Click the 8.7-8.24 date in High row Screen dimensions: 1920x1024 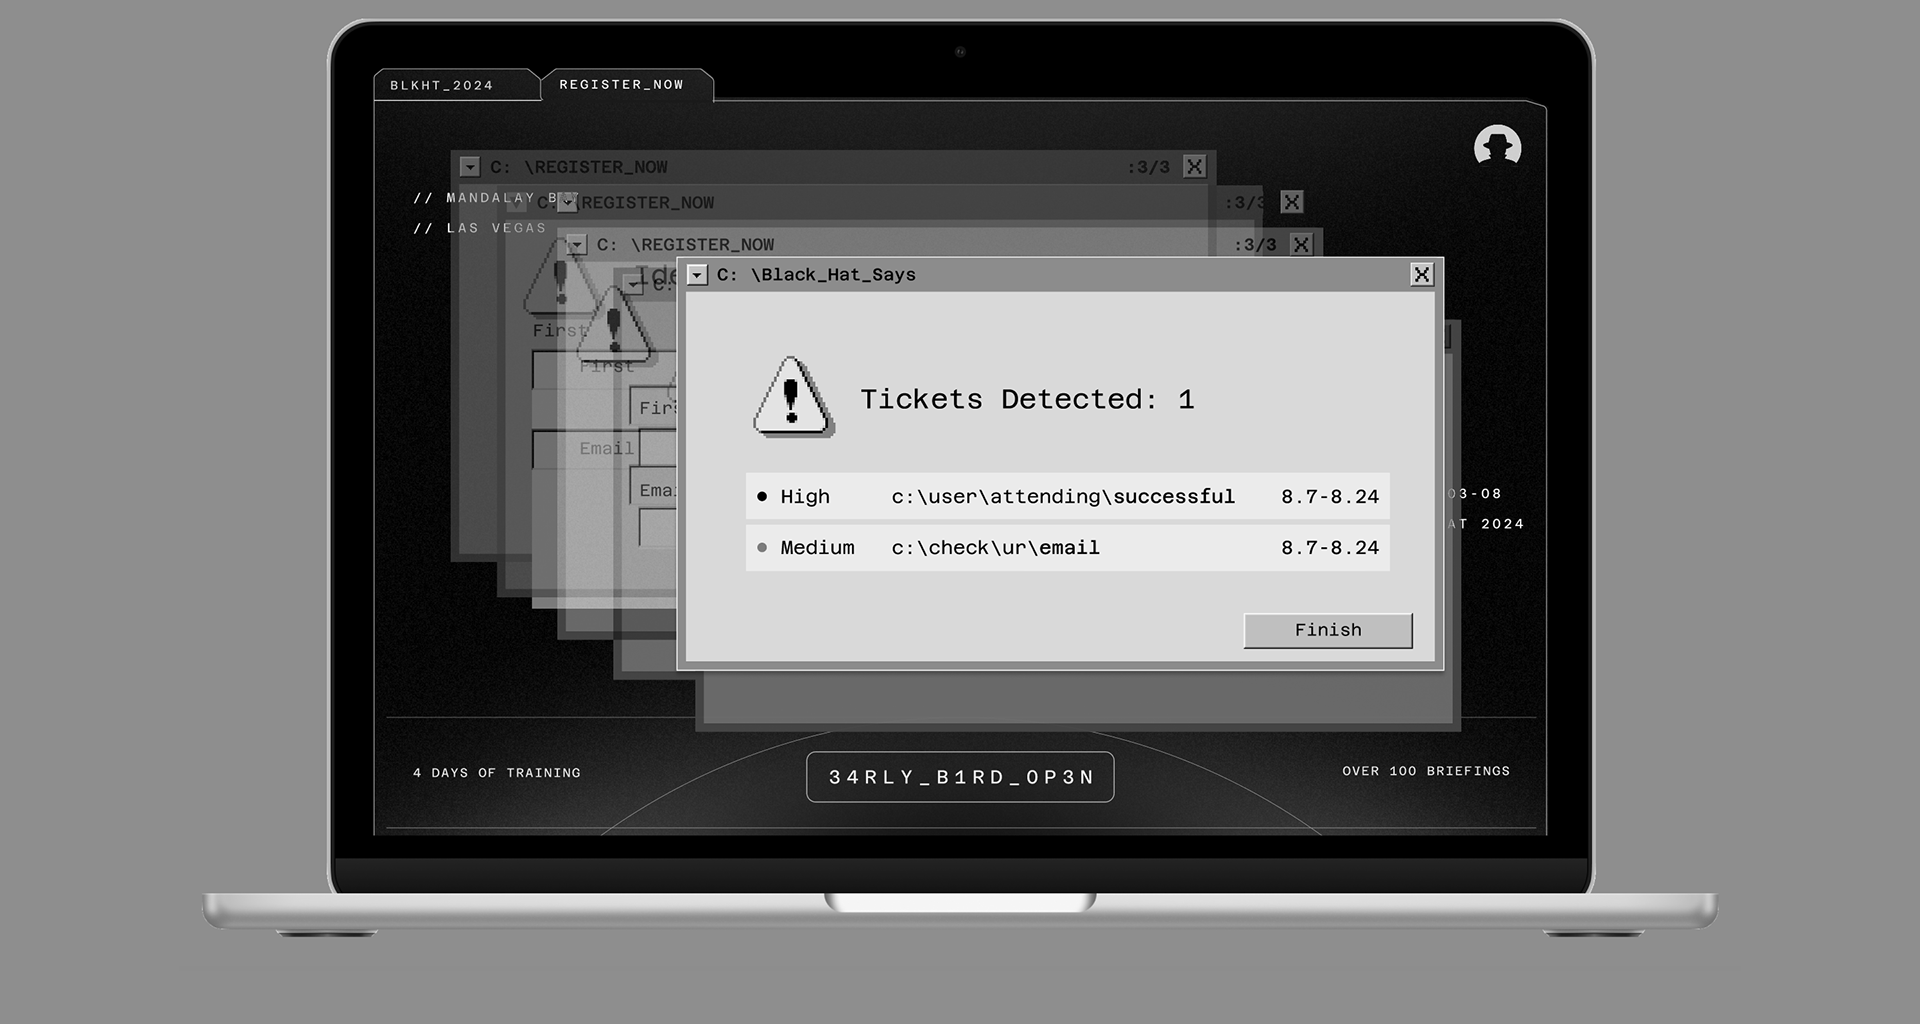point(1330,496)
